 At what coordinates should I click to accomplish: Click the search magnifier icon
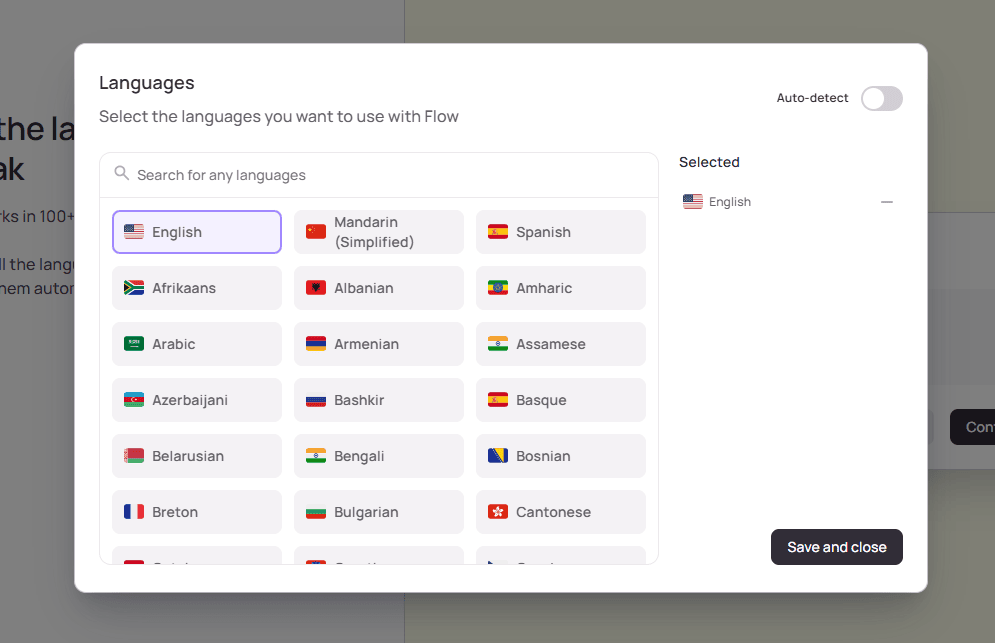122,174
